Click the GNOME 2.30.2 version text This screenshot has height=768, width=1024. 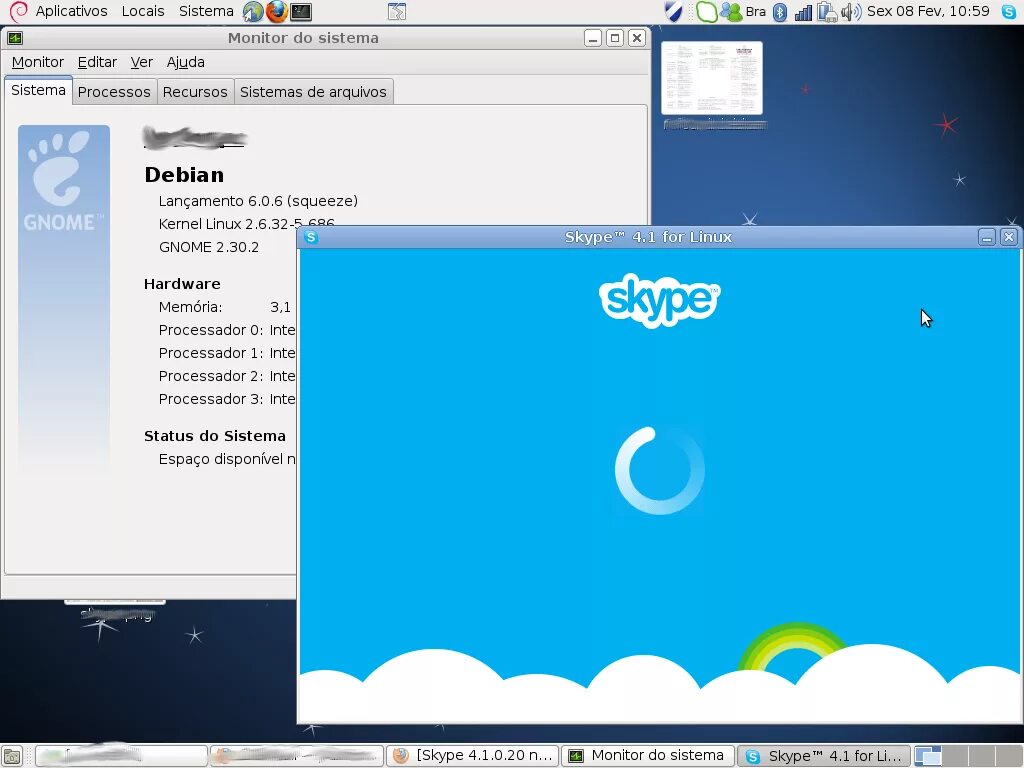click(x=209, y=247)
